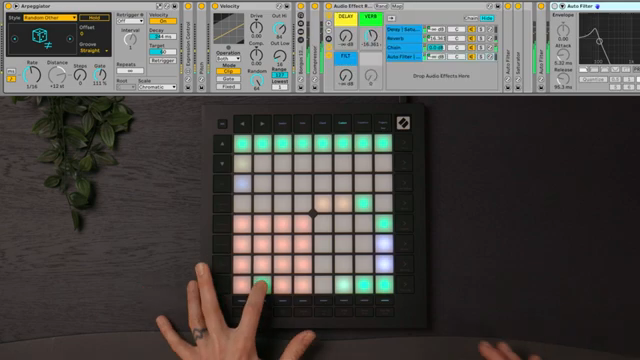This screenshot has height=360, width=640.
Task: Solo the Reverb chain with its S button
Action: (x=481, y=38)
